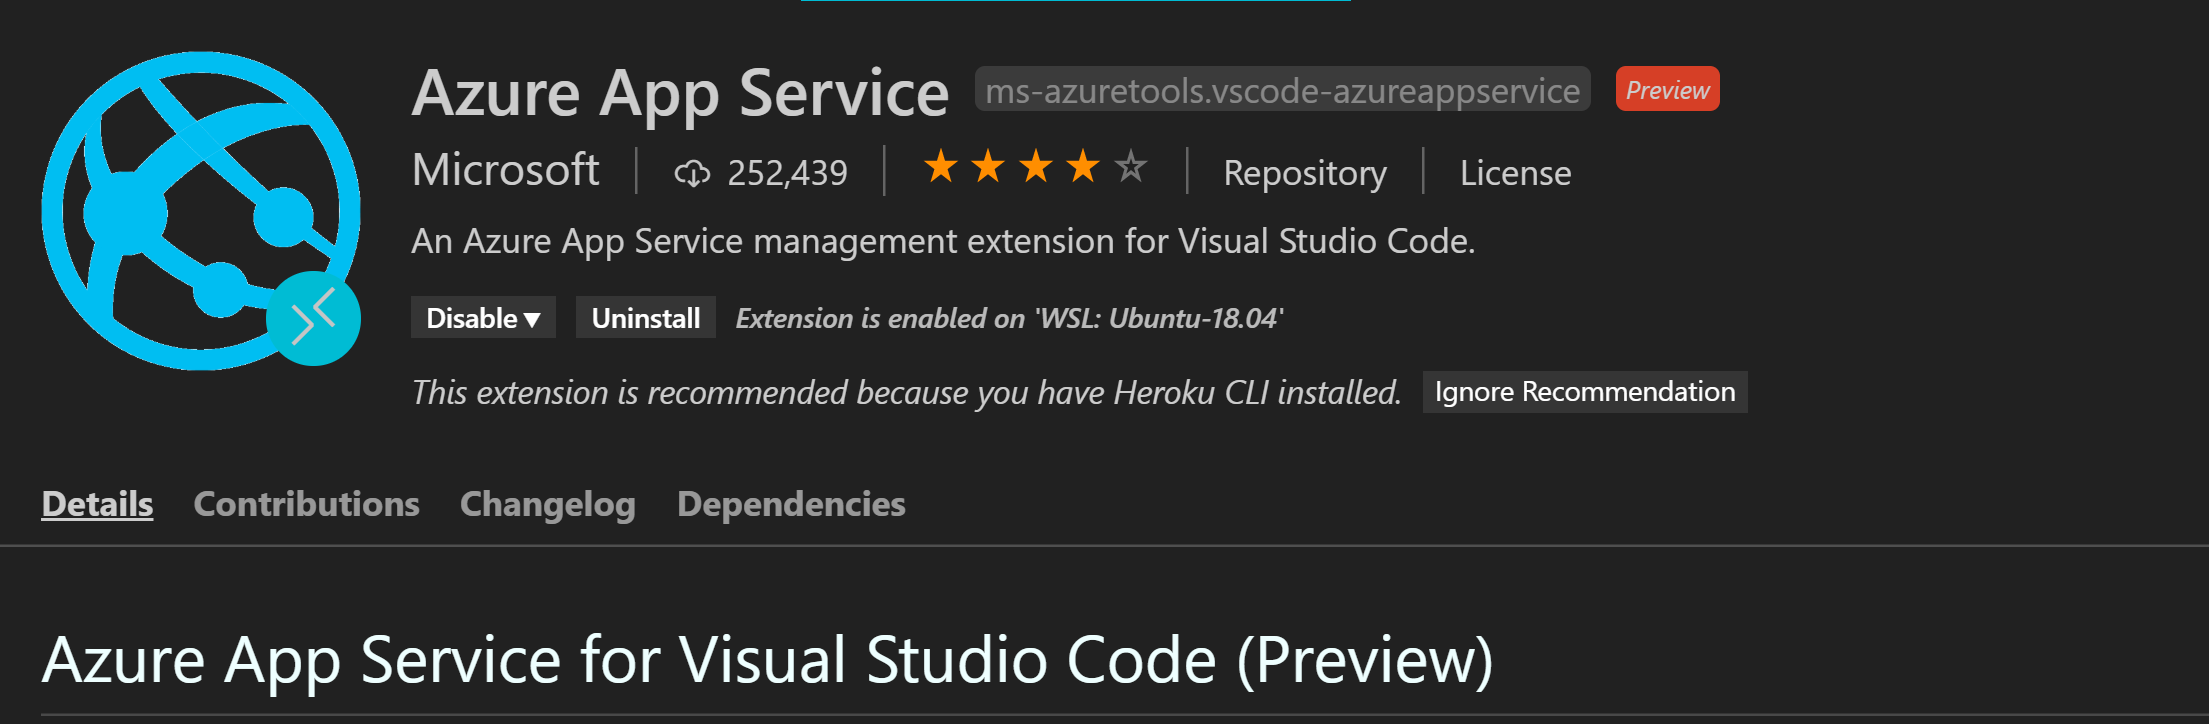Click the Azure App Service globe logo
Image resolution: width=2209 pixels, height=724 pixels.
coord(200,210)
